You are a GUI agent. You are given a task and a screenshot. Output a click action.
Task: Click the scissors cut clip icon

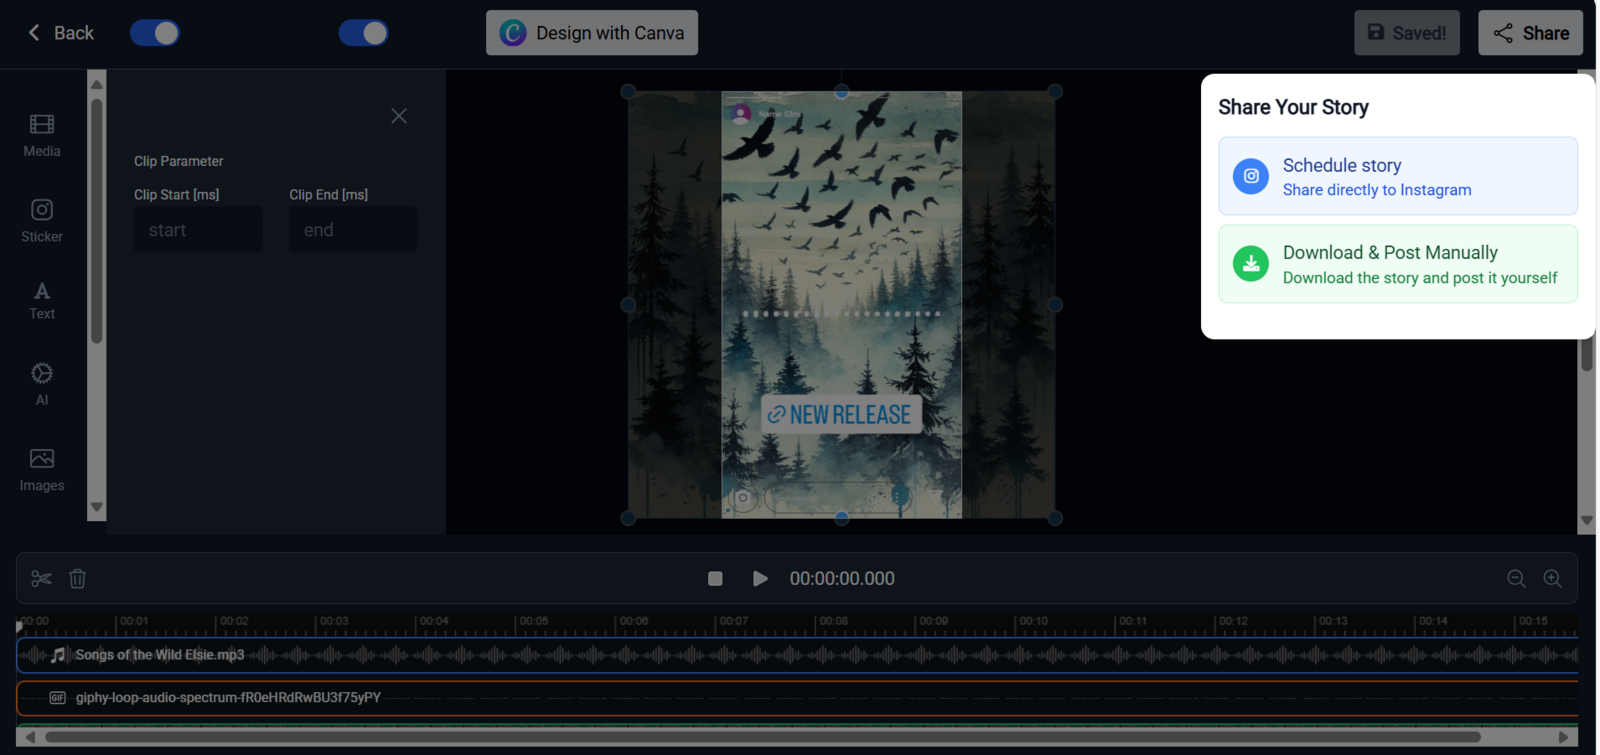(41, 579)
